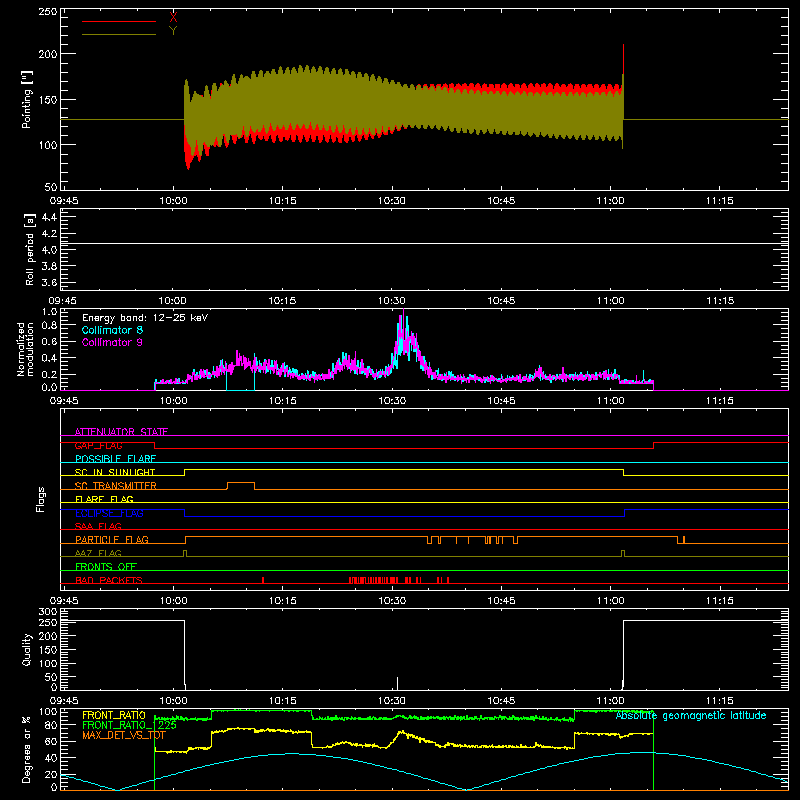
Task: Click the Collimator 8 legend entry
Action: pos(112,330)
